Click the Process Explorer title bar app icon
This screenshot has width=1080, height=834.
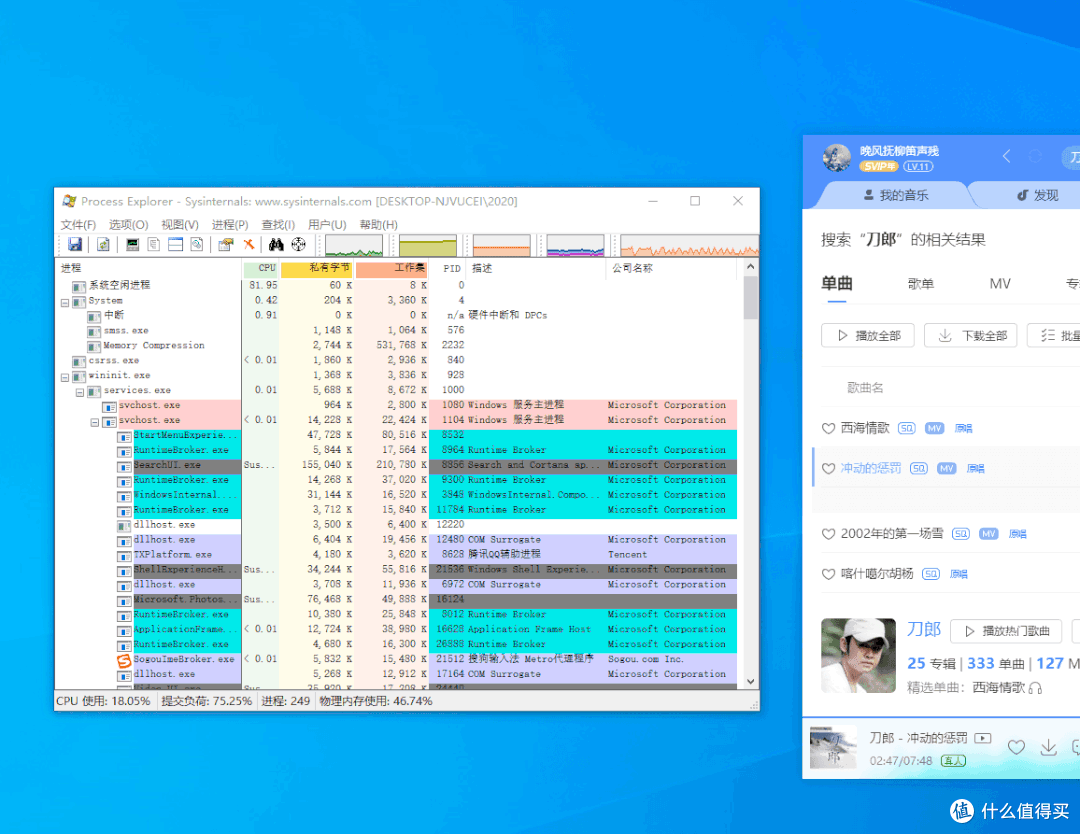pos(69,201)
